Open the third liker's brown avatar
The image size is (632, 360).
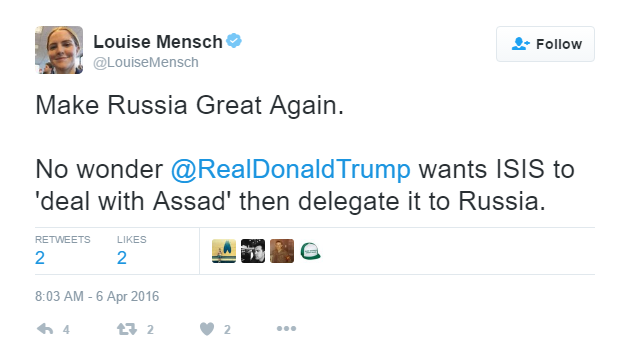(x=282, y=251)
